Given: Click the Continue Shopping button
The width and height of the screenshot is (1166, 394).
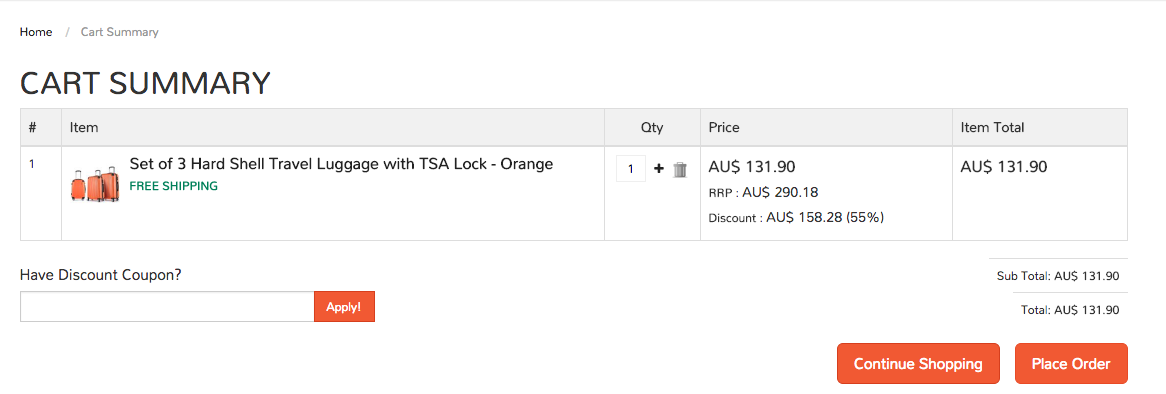Looking at the screenshot, I should [918, 364].
